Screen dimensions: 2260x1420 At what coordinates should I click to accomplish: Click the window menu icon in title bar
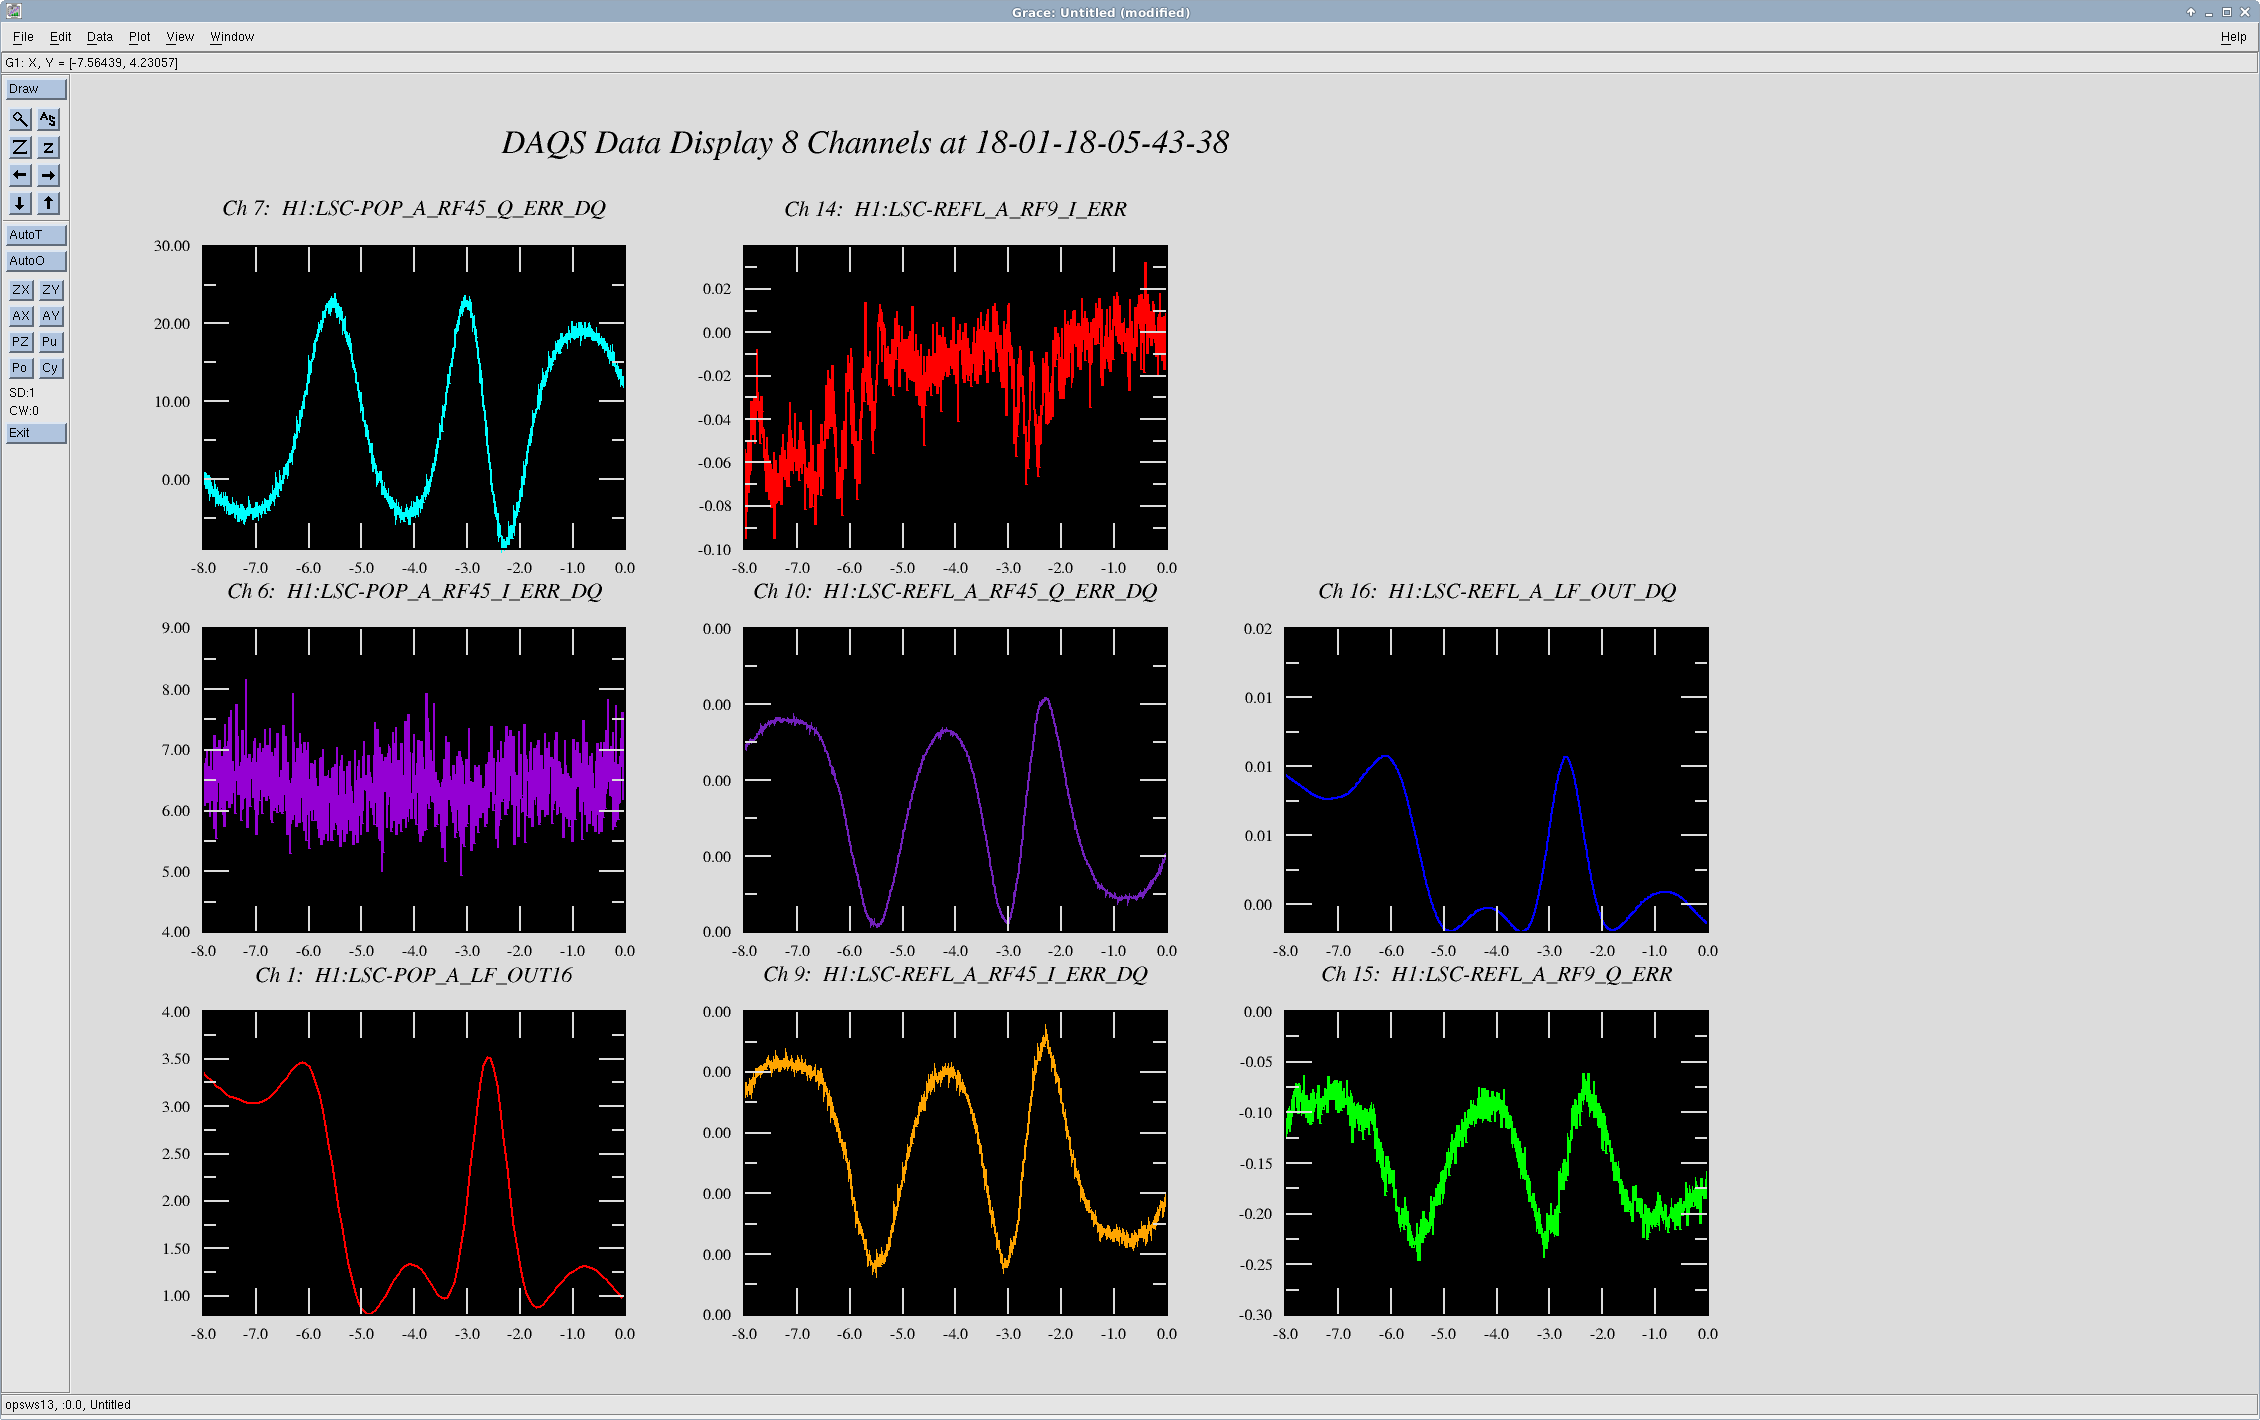14,11
